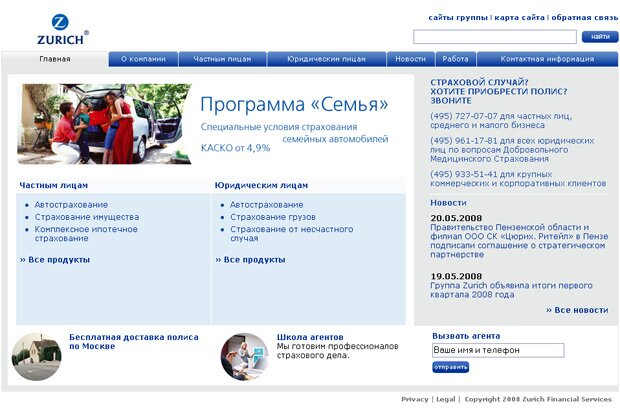Click the Zurich logo
The width and height of the screenshot is (620, 415).
click(x=61, y=30)
